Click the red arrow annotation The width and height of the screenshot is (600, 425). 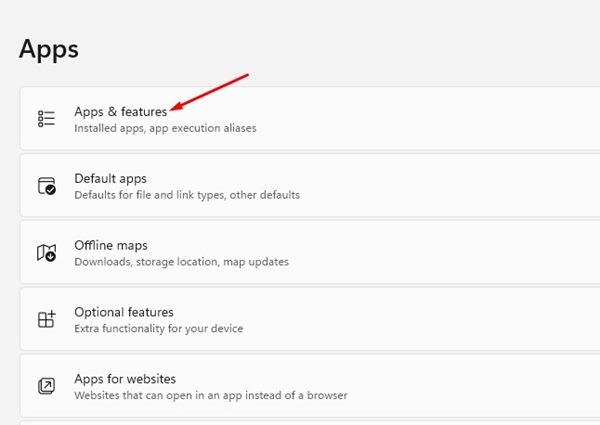(209, 92)
